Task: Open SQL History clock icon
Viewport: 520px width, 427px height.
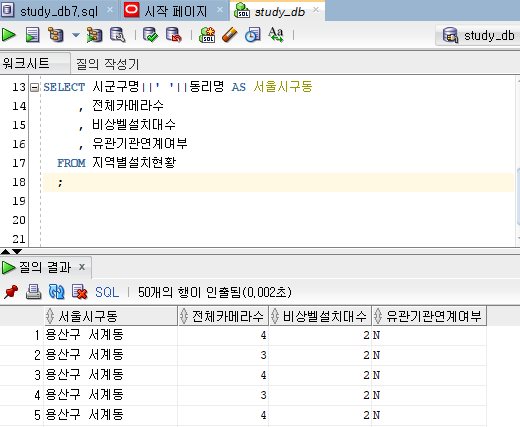Action: (253, 35)
